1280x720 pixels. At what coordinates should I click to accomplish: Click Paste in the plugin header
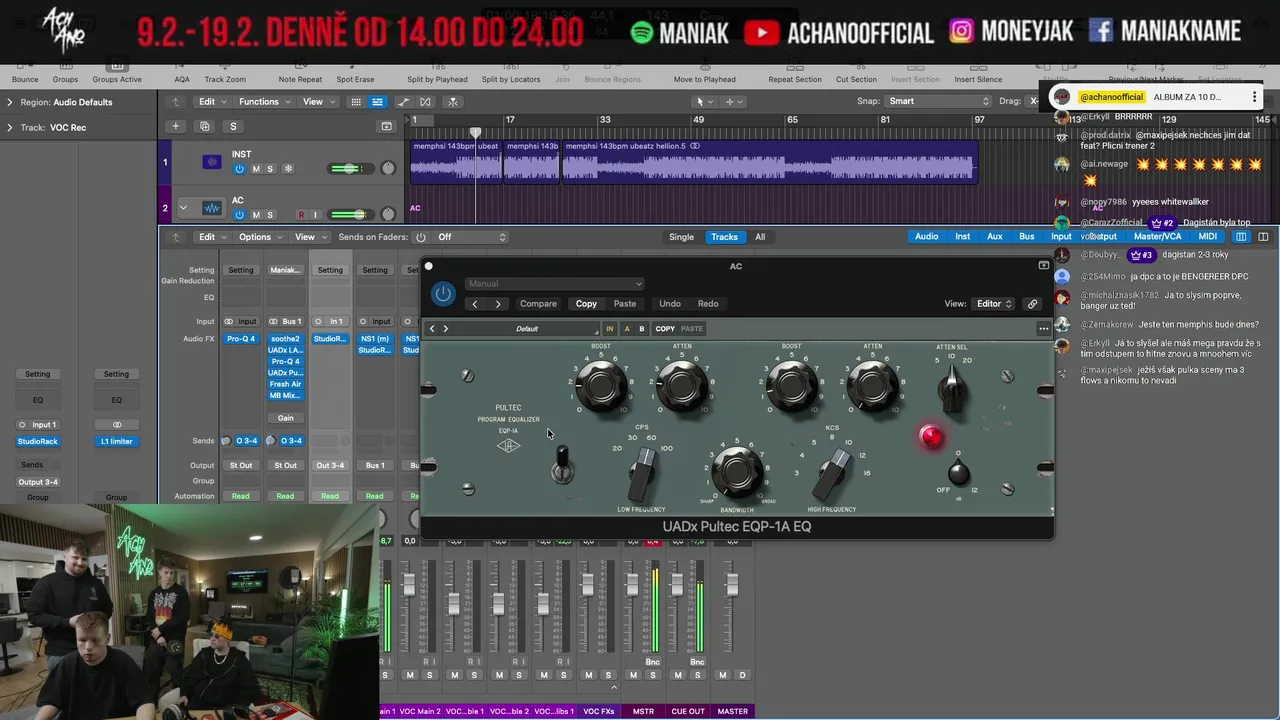(625, 304)
